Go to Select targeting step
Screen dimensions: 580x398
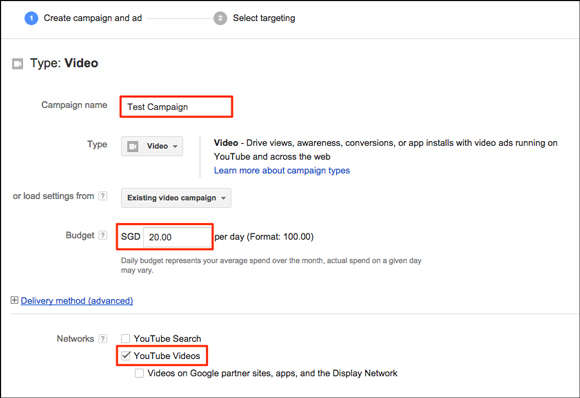264,18
